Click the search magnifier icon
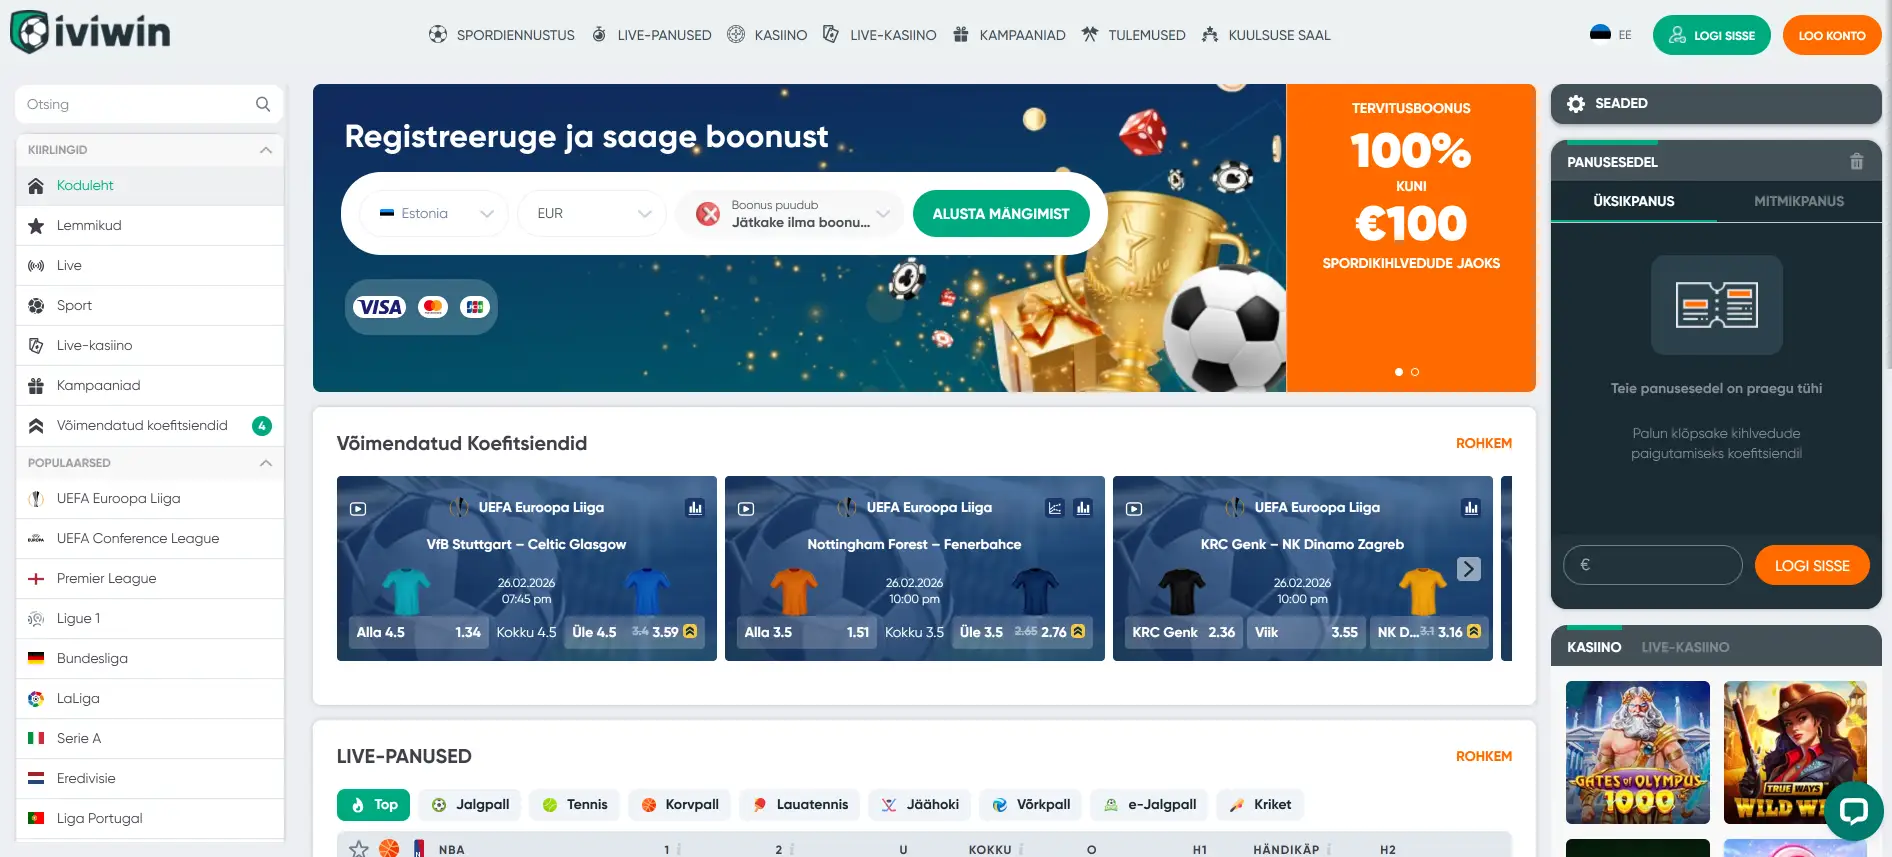This screenshot has height=857, width=1892. [263, 104]
